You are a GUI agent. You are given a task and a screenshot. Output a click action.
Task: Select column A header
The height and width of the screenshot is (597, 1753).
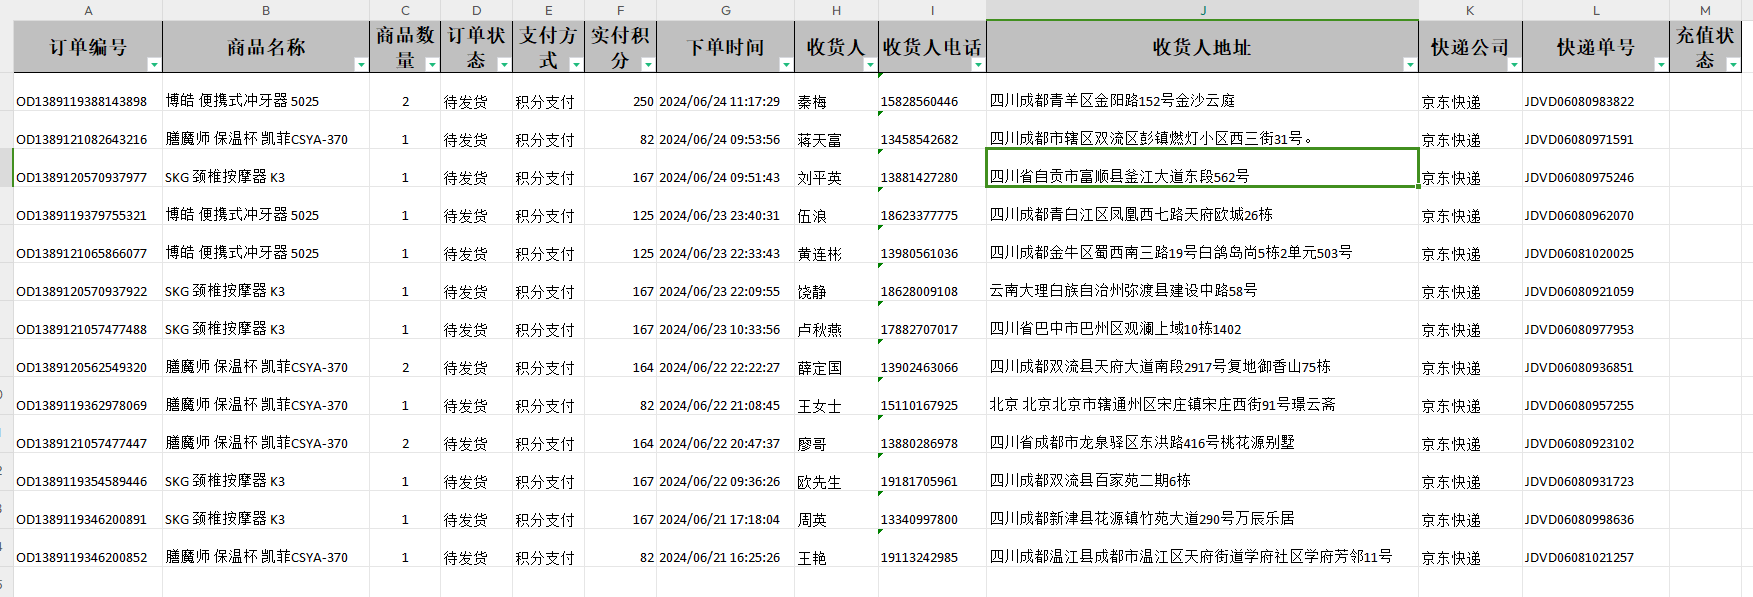point(88,10)
